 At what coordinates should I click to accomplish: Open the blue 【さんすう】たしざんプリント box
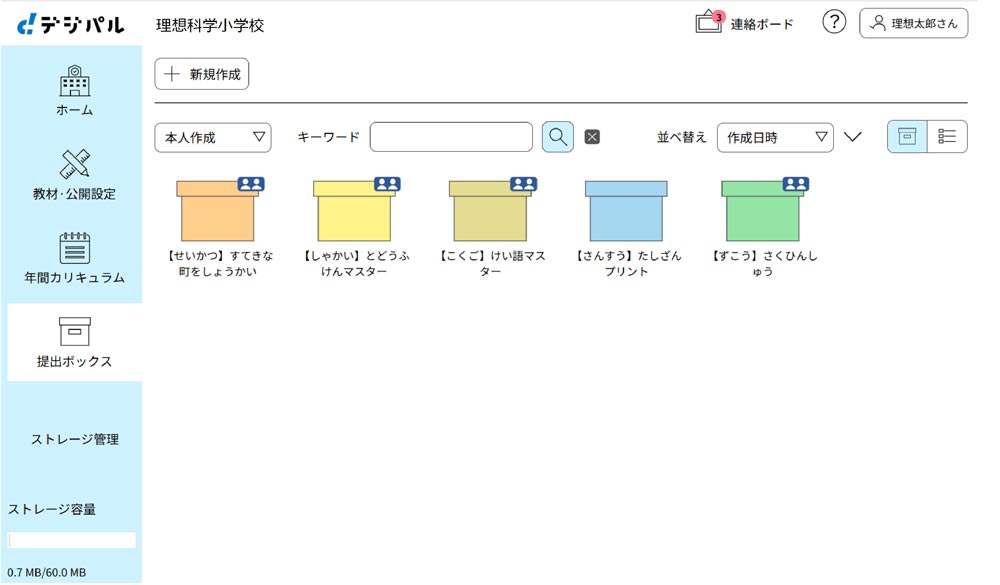(626, 211)
